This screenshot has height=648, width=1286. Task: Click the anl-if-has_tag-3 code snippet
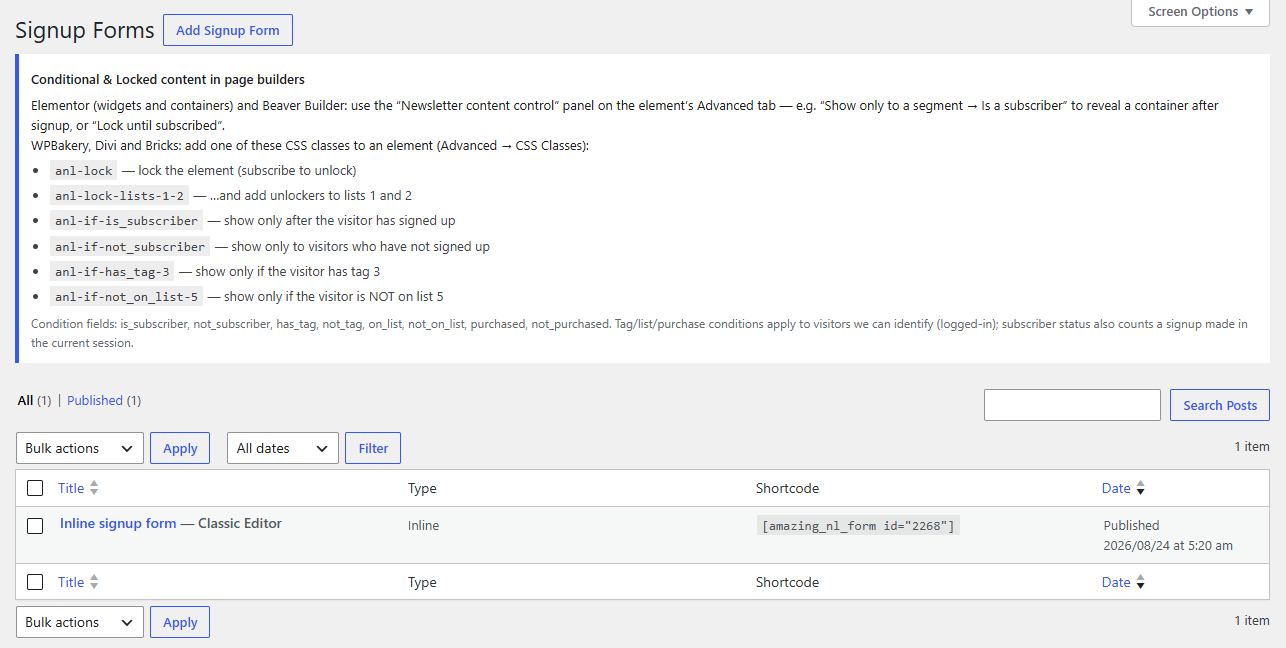click(x=113, y=272)
